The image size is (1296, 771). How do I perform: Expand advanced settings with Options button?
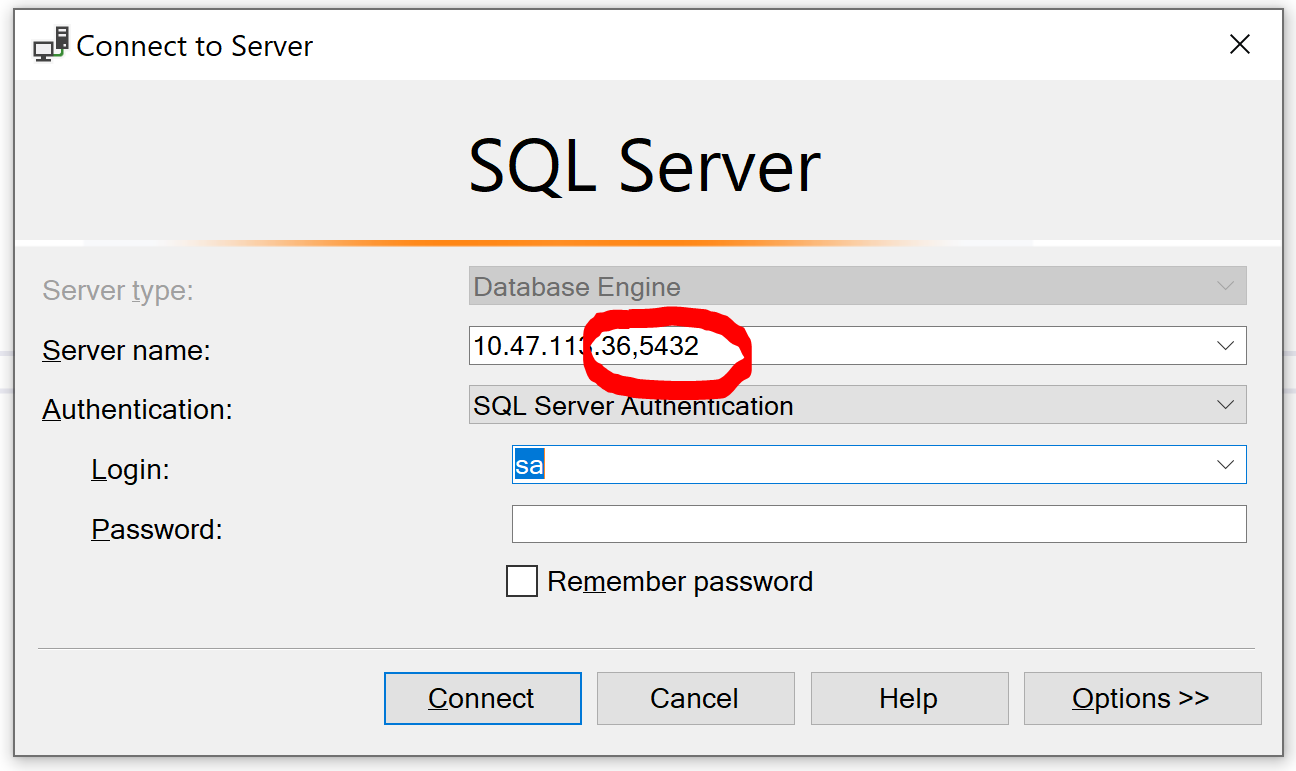pos(1141,698)
